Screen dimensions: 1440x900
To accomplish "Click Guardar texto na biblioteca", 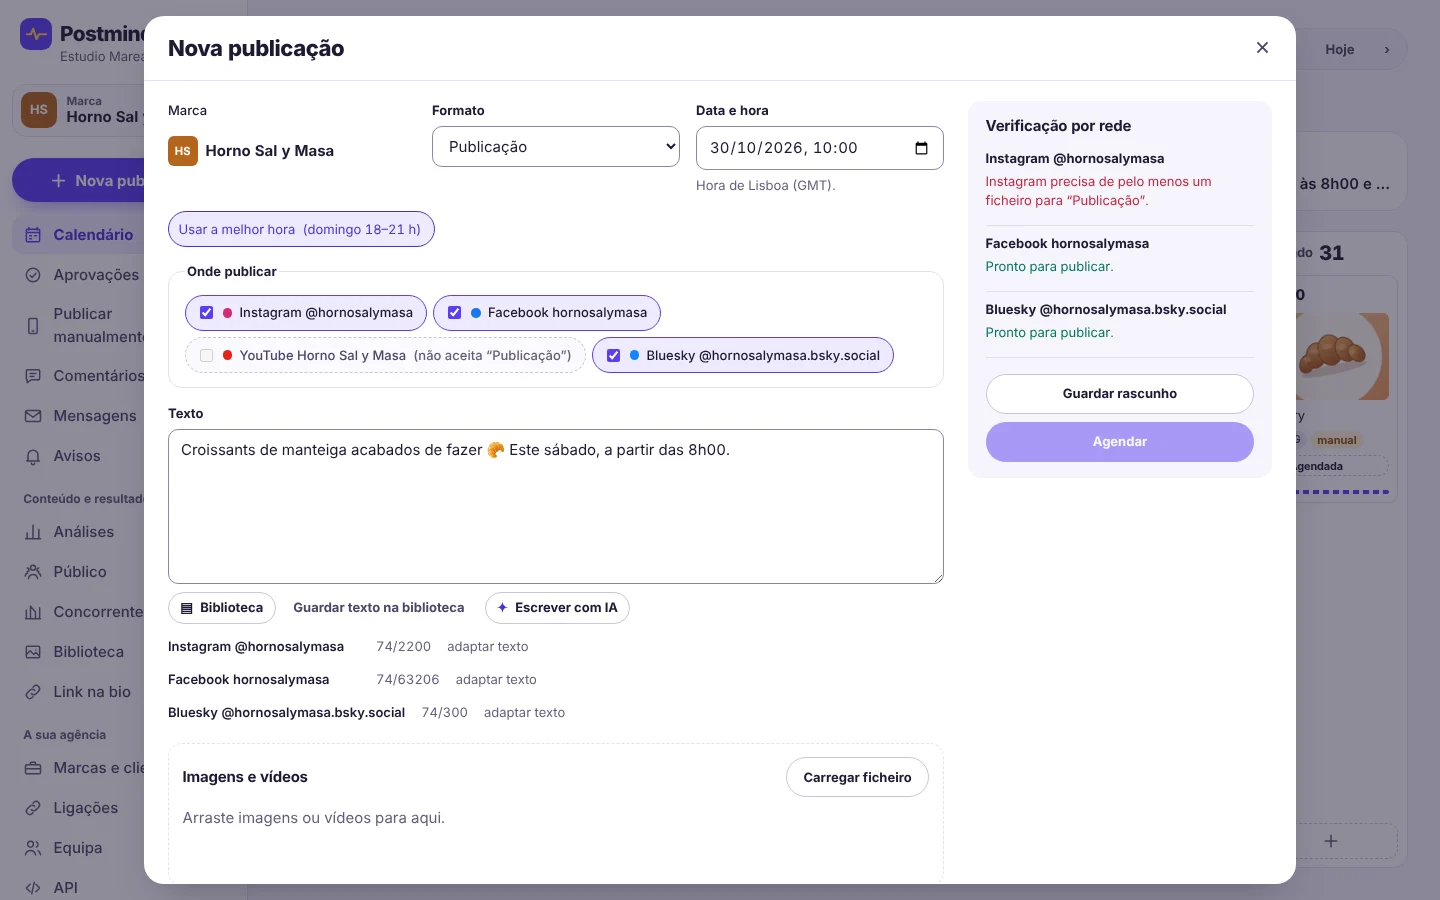I will 379,608.
